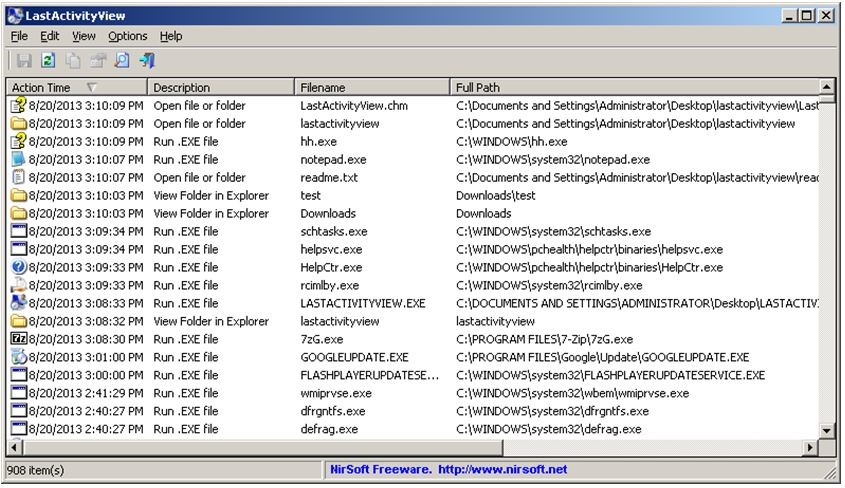Sort by the Description column header
845x488 pixels.
[x=221, y=87]
